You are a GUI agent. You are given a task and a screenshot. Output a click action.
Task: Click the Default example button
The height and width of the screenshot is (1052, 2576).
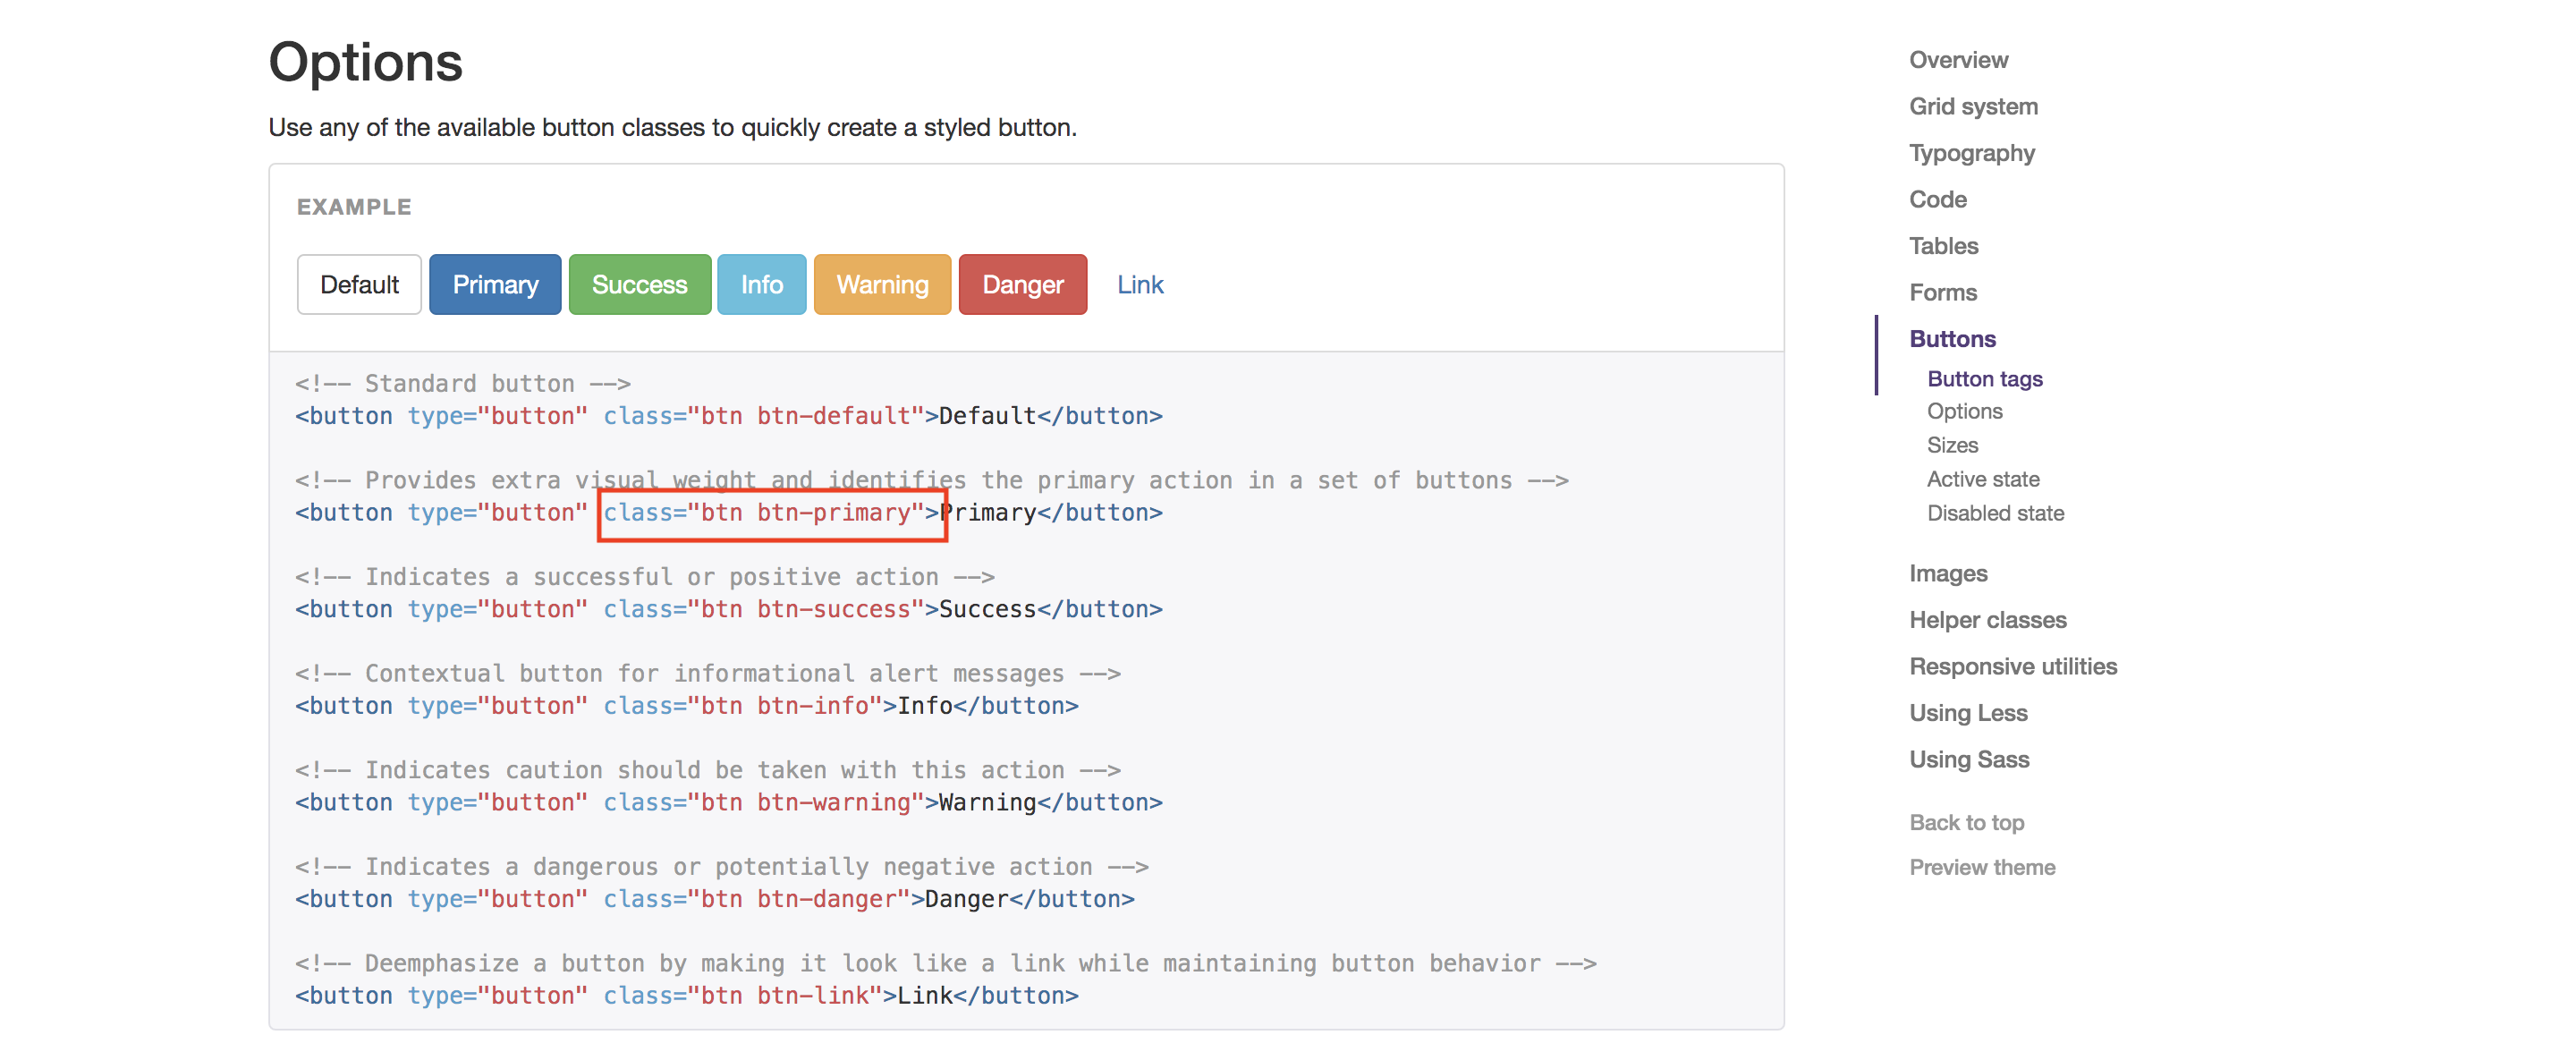[359, 285]
